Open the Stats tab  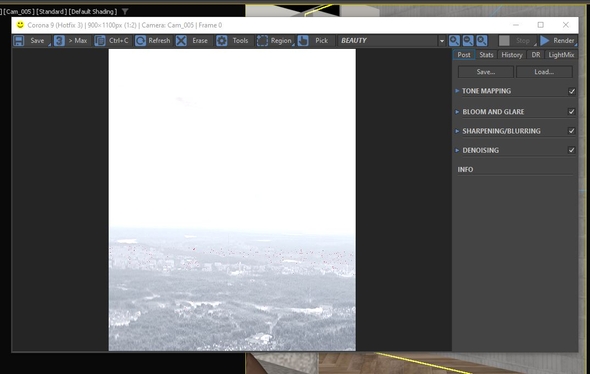486,55
